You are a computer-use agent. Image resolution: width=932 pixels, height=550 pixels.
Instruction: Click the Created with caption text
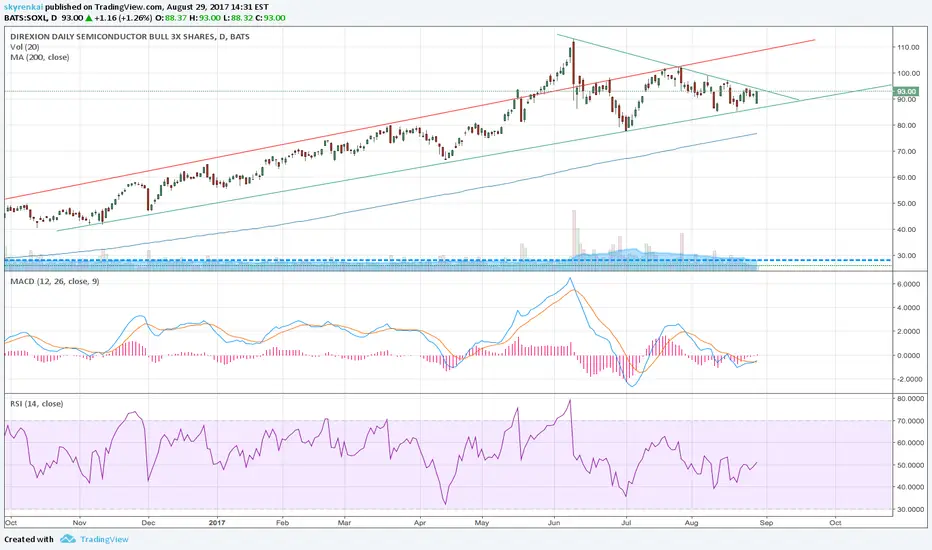(x=29, y=539)
